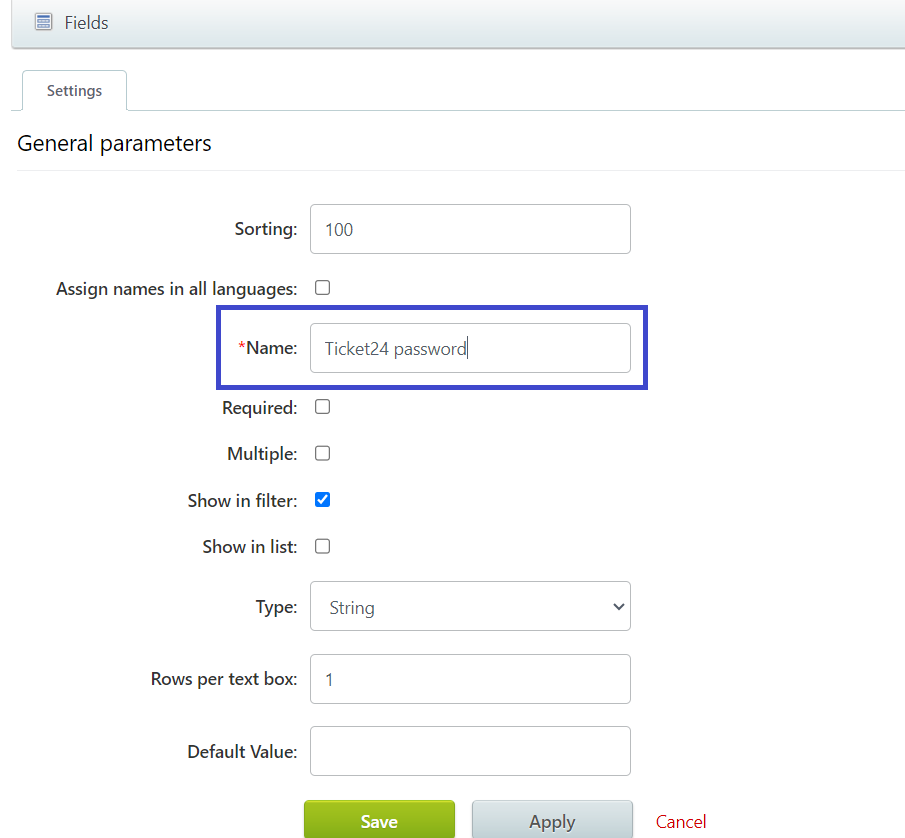Click the "Show in filter:" label text
This screenshot has width=905, height=838.
(x=242, y=501)
